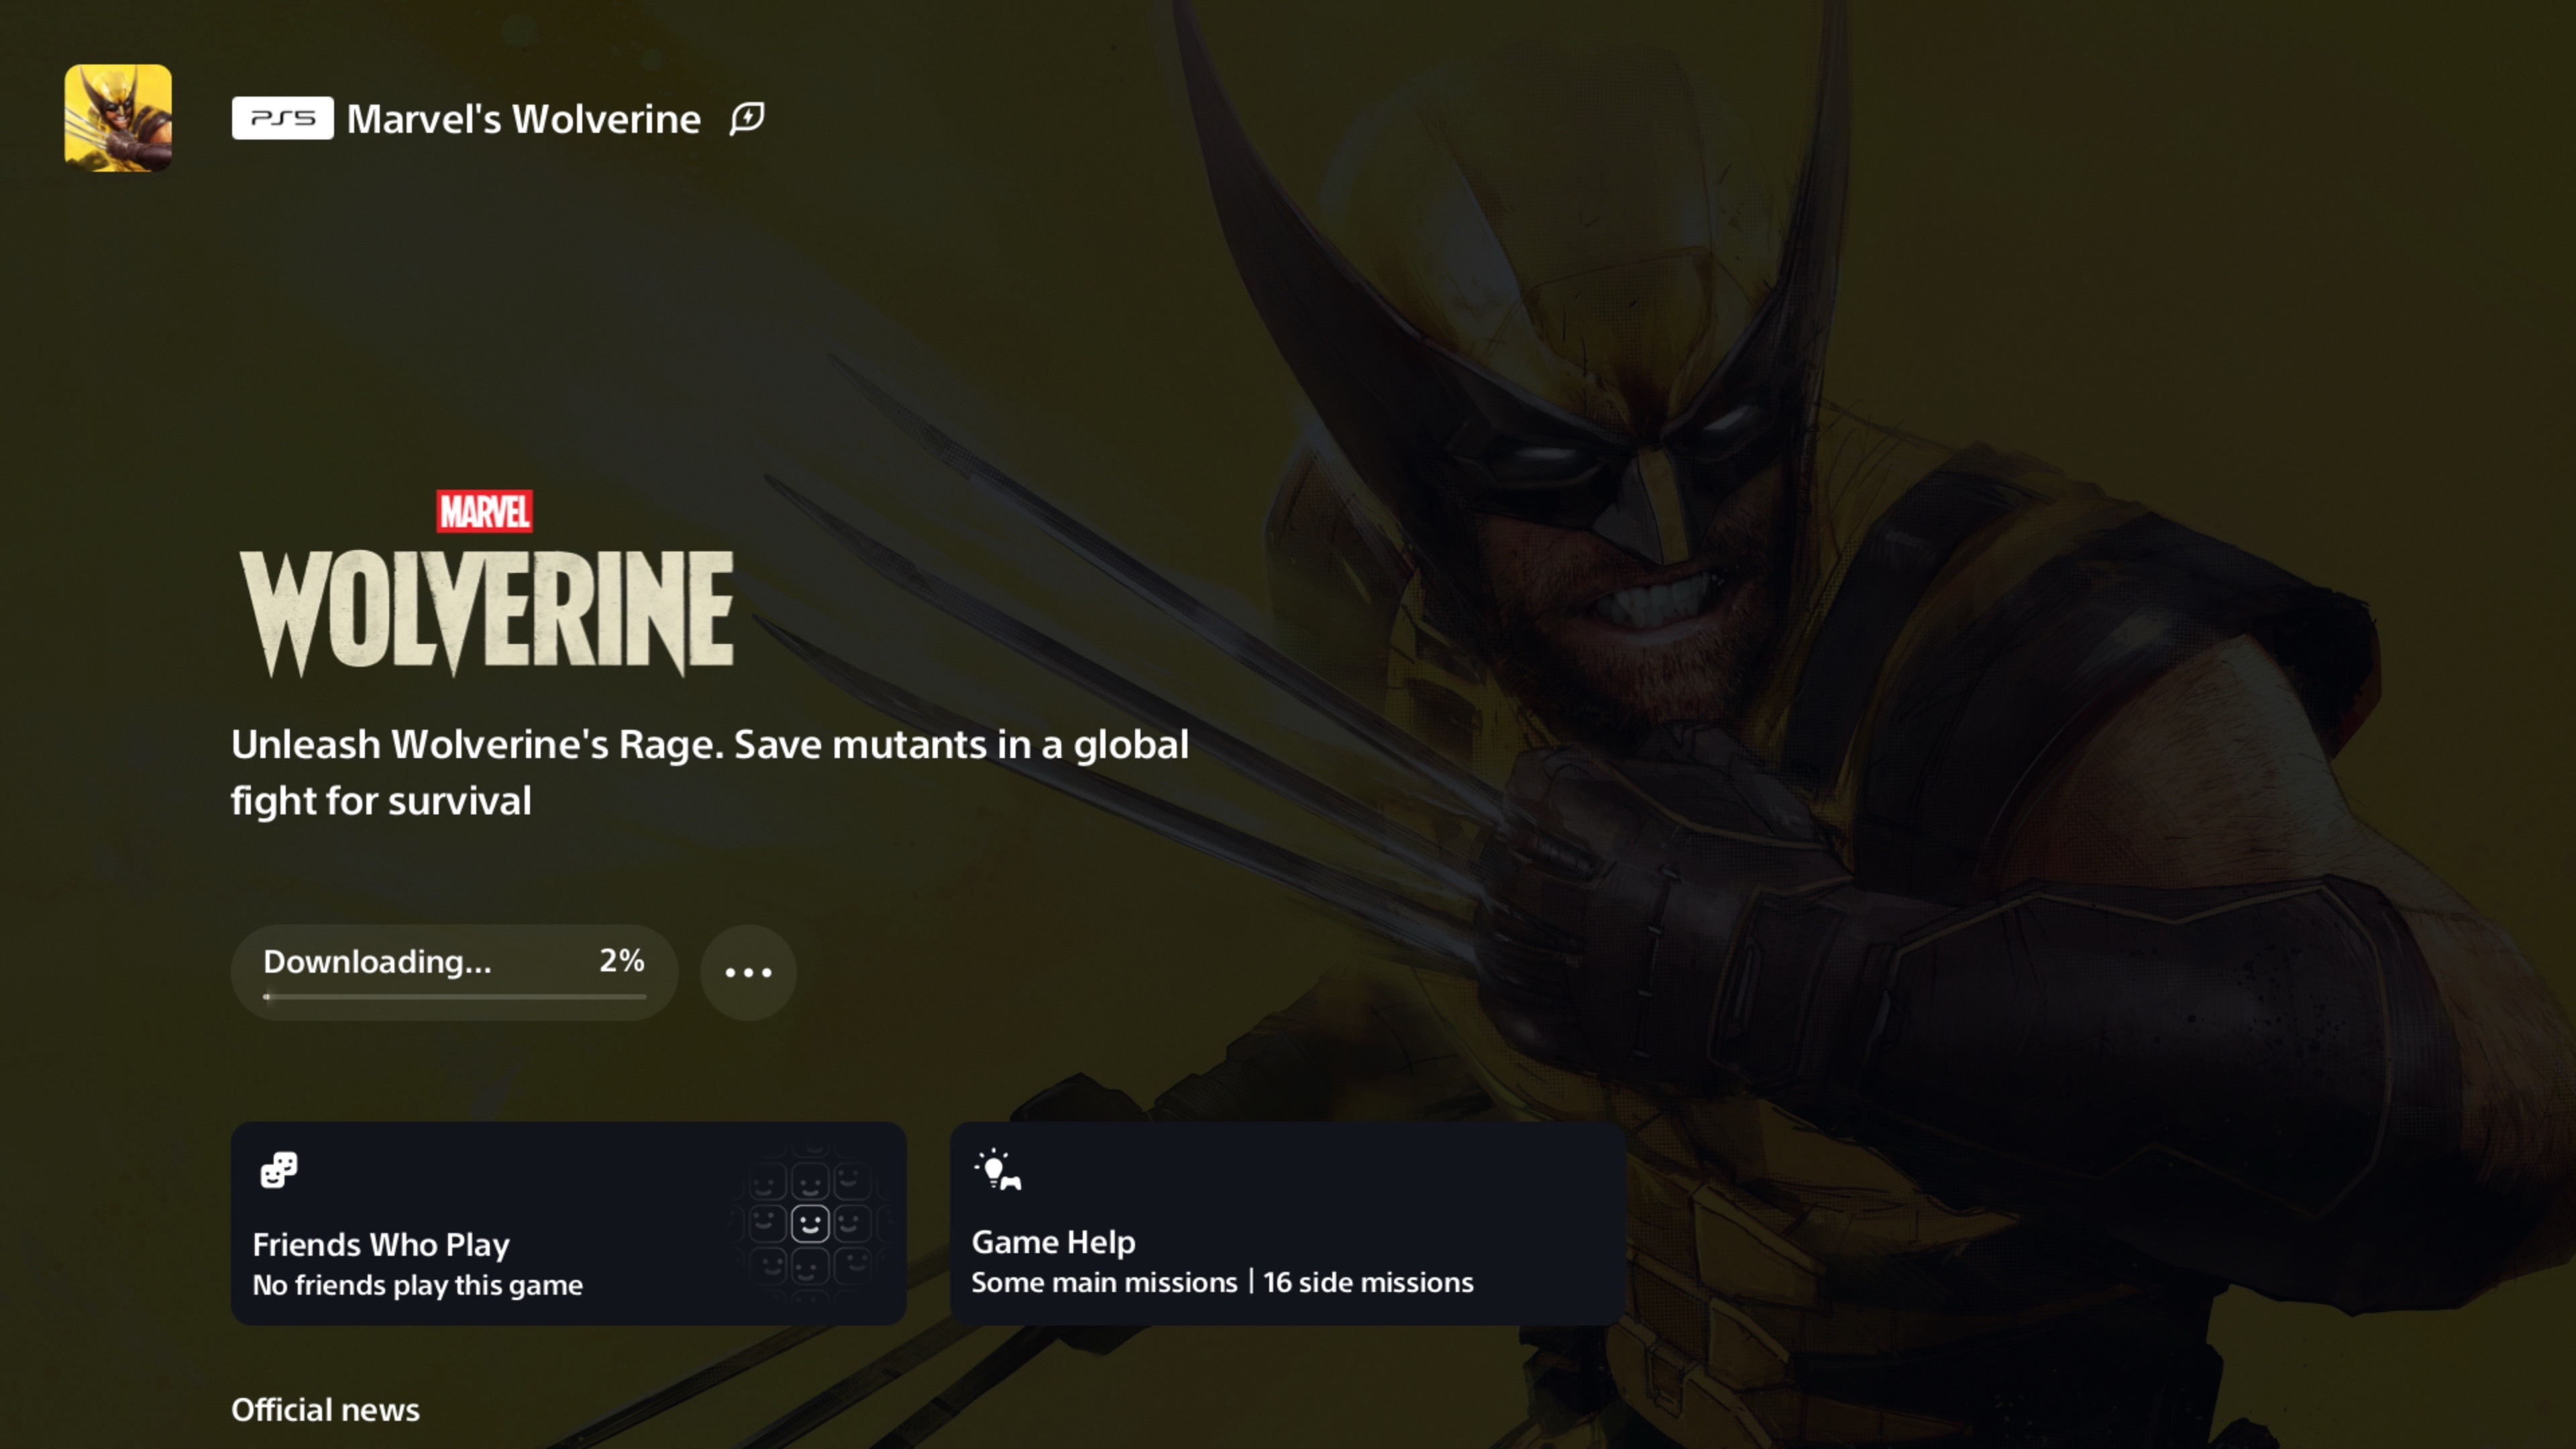Click 'Some main missions' text

pyautogui.click(x=1104, y=1282)
